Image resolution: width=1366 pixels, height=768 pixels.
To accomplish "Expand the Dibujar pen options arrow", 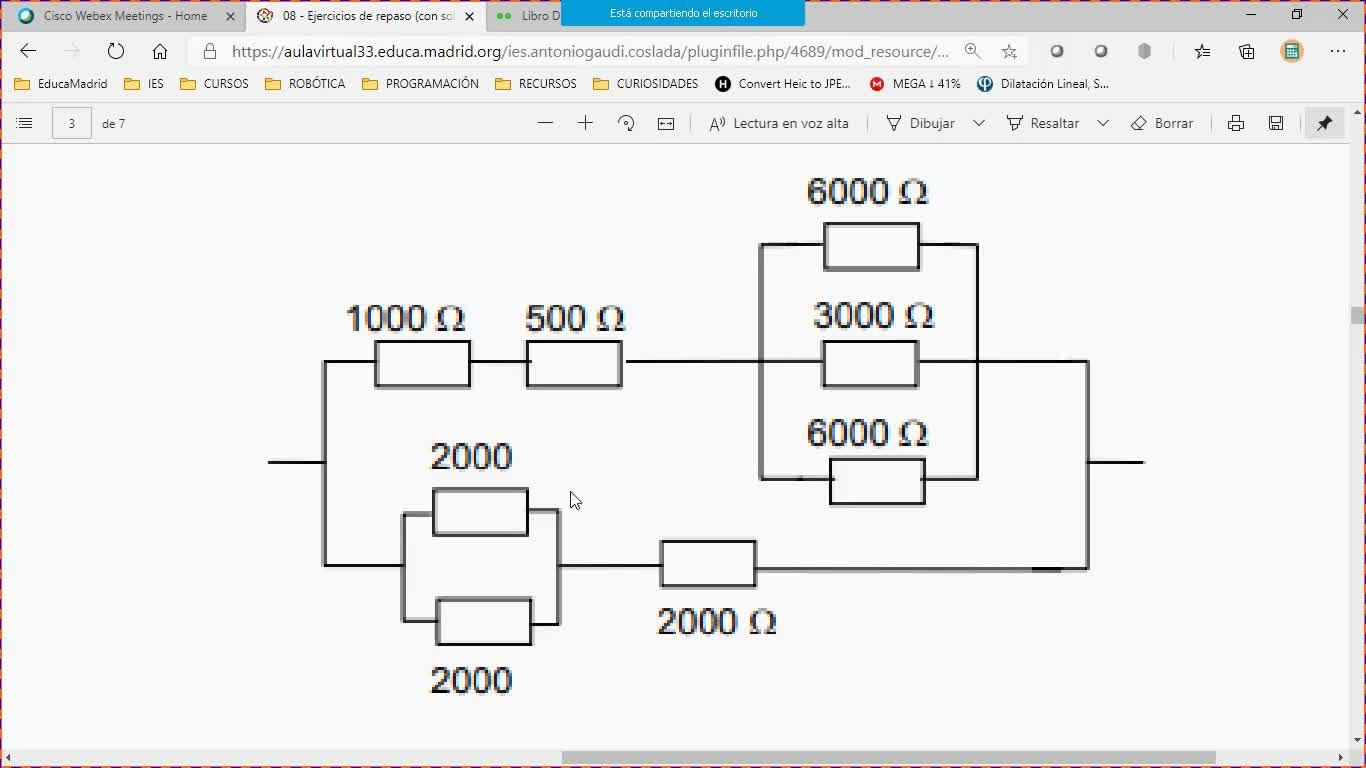I will (979, 123).
